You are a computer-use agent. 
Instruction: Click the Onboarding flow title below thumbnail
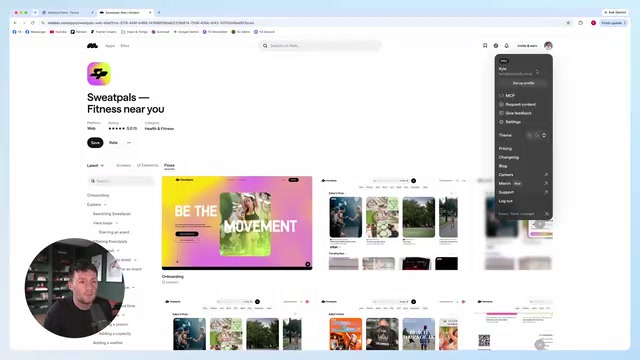pyautogui.click(x=173, y=277)
